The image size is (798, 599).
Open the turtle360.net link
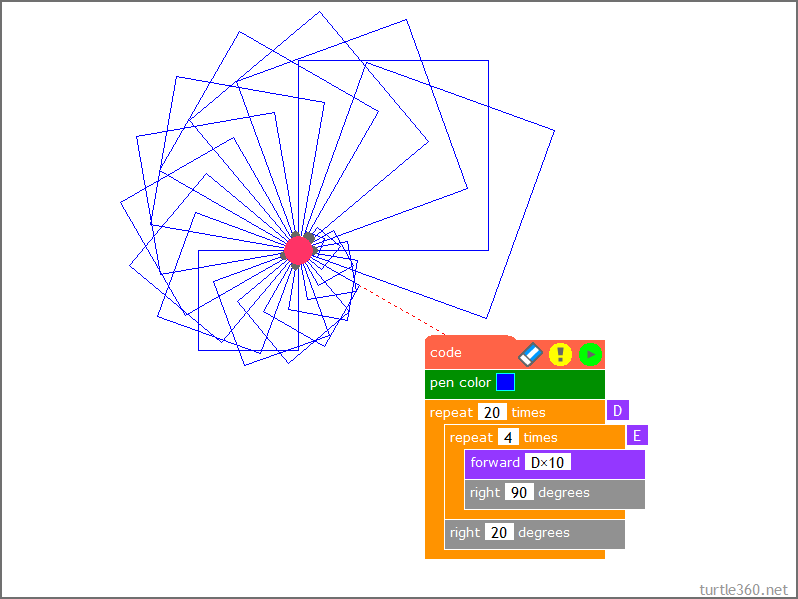745,588
